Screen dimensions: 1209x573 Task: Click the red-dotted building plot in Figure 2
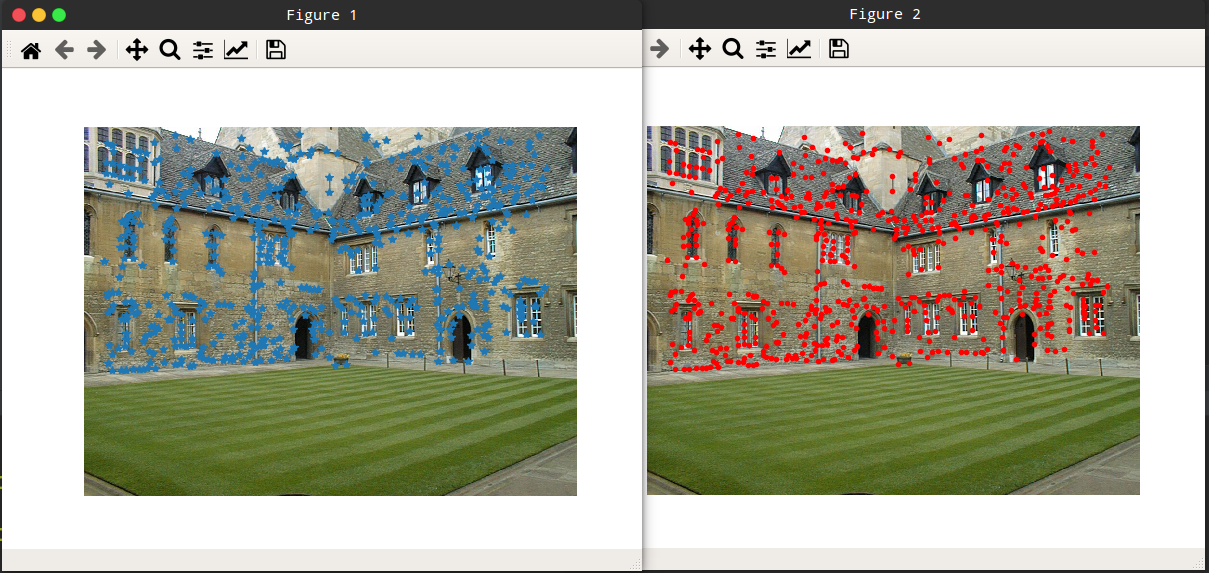893,310
